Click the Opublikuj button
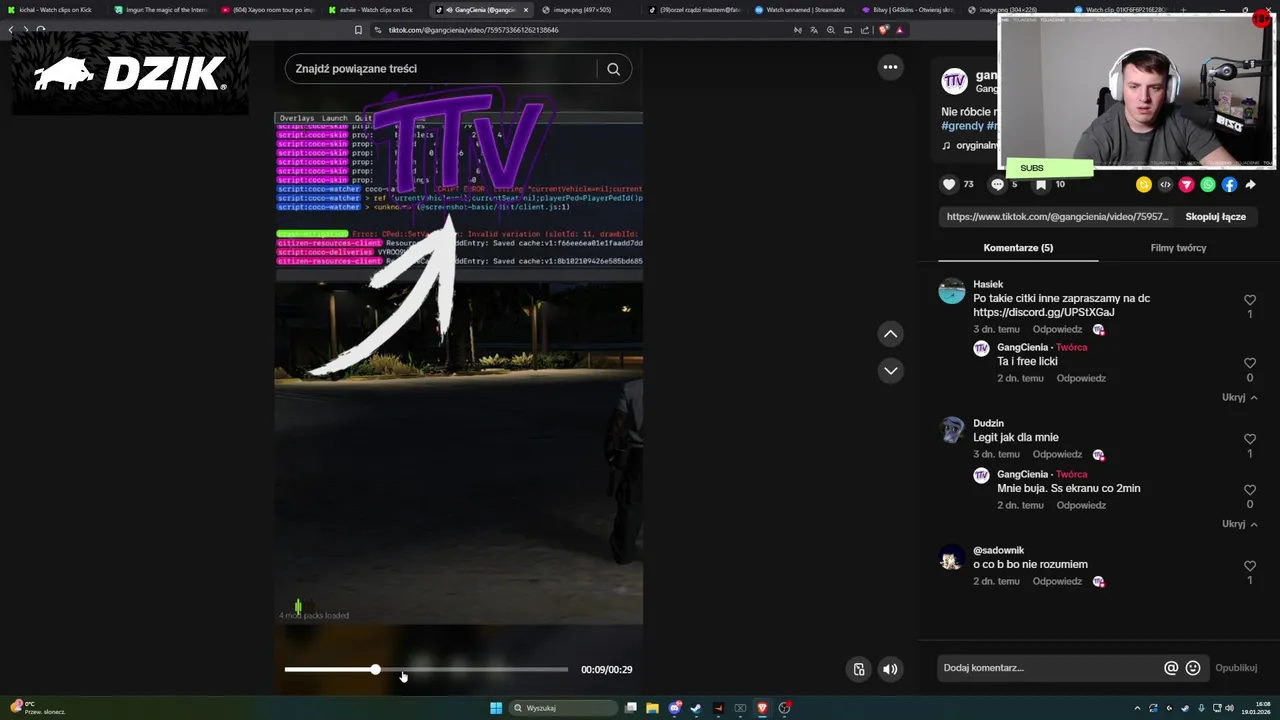Image resolution: width=1280 pixels, height=720 pixels. [x=1236, y=668]
